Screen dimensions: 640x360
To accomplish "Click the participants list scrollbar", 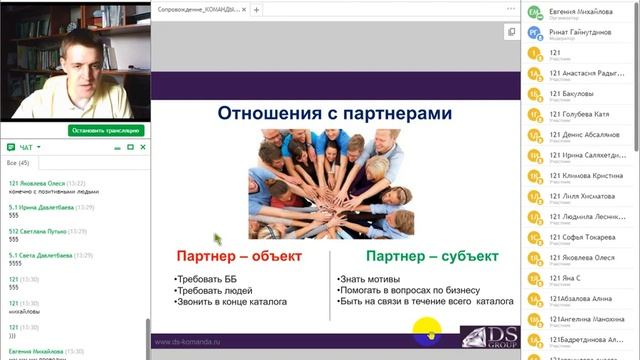I will point(637,78).
